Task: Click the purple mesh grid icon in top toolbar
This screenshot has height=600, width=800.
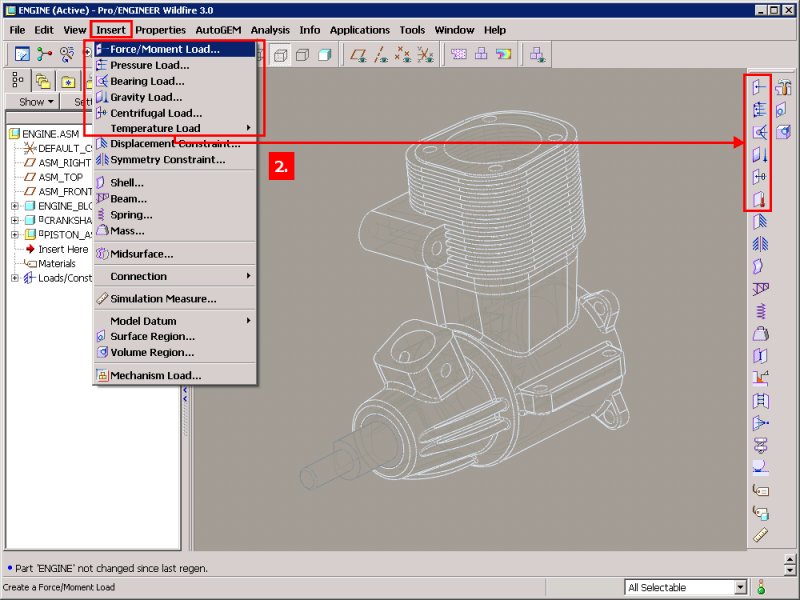Action: 458,54
